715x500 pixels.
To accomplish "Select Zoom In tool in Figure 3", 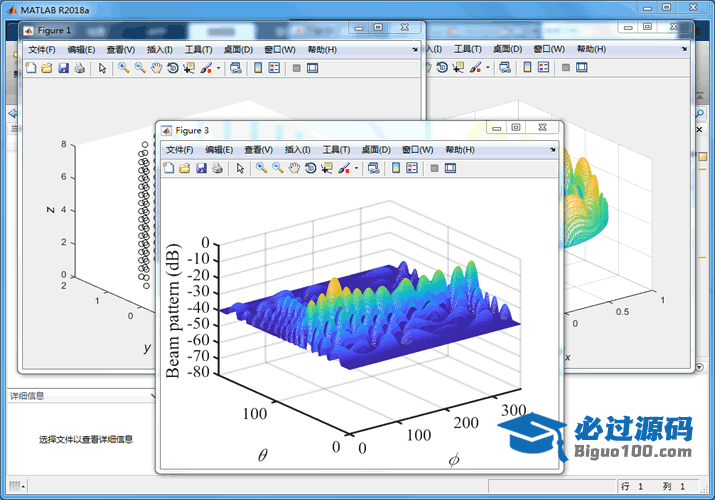I will [x=261, y=168].
